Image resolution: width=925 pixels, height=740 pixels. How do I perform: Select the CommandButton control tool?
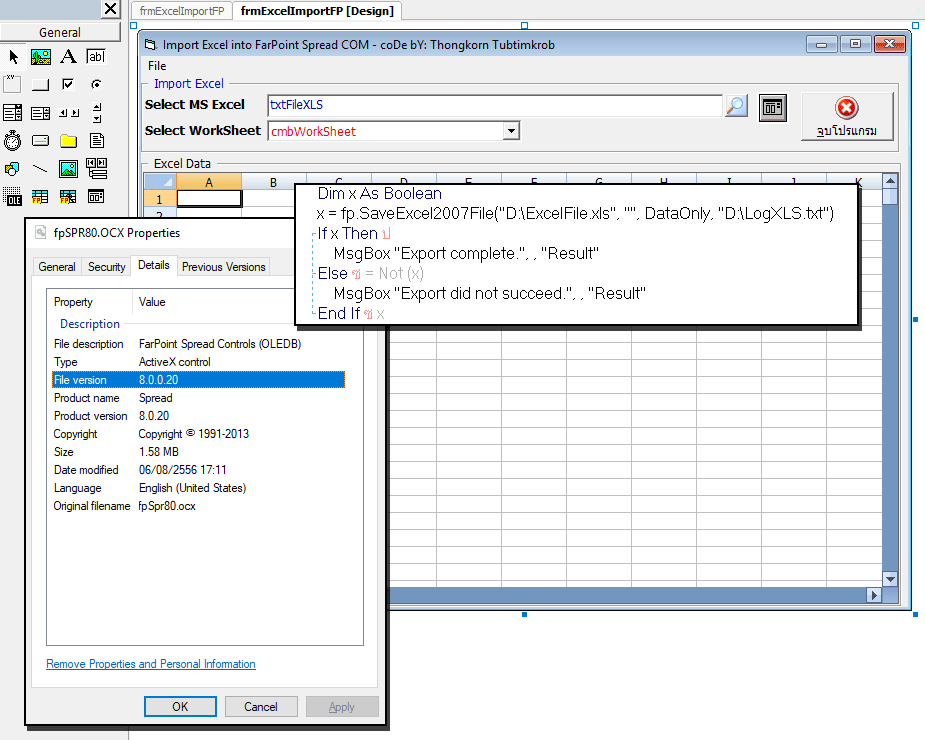(40, 84)
